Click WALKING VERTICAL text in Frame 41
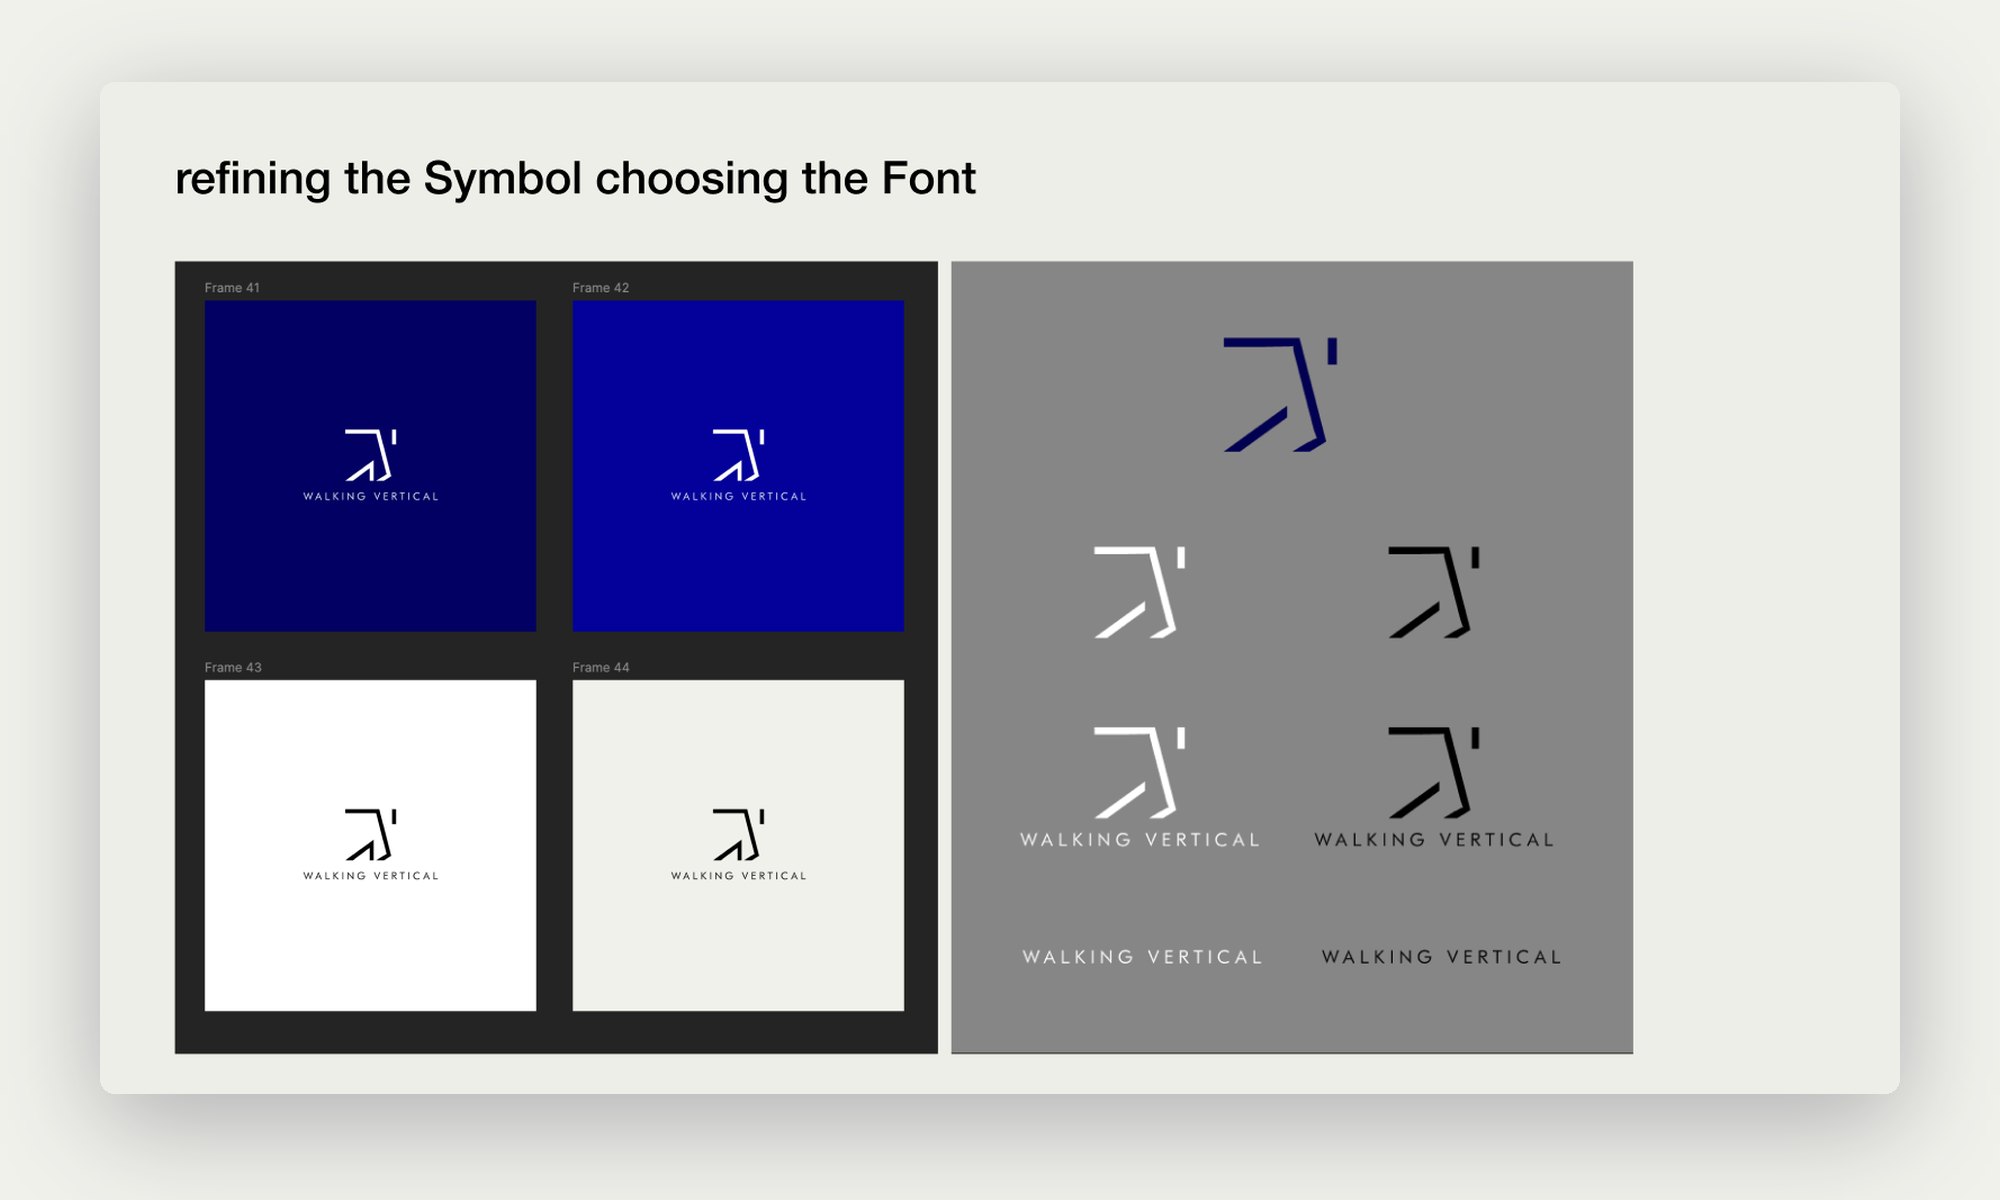Screen dimensions: 2000x1200 click(371, 496)
